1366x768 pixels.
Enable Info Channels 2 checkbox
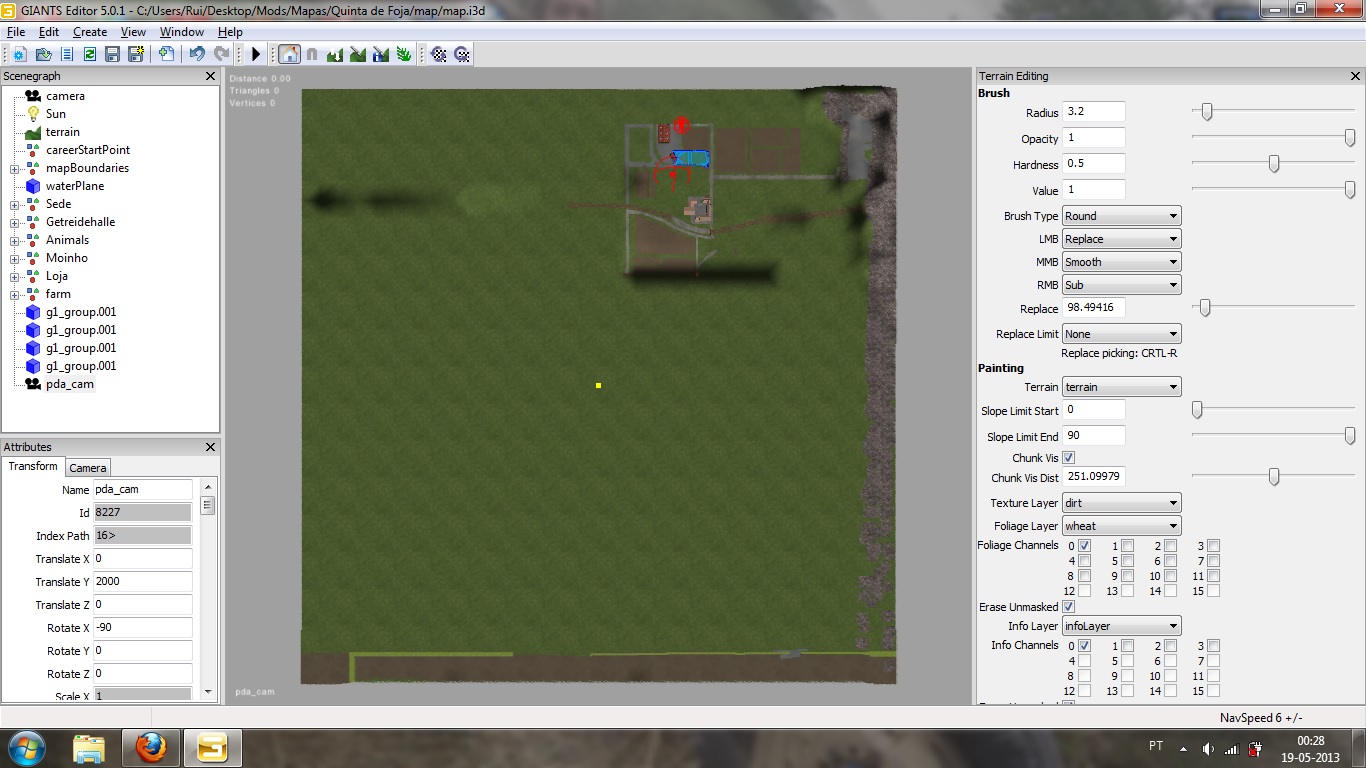tap(1171, 646)
